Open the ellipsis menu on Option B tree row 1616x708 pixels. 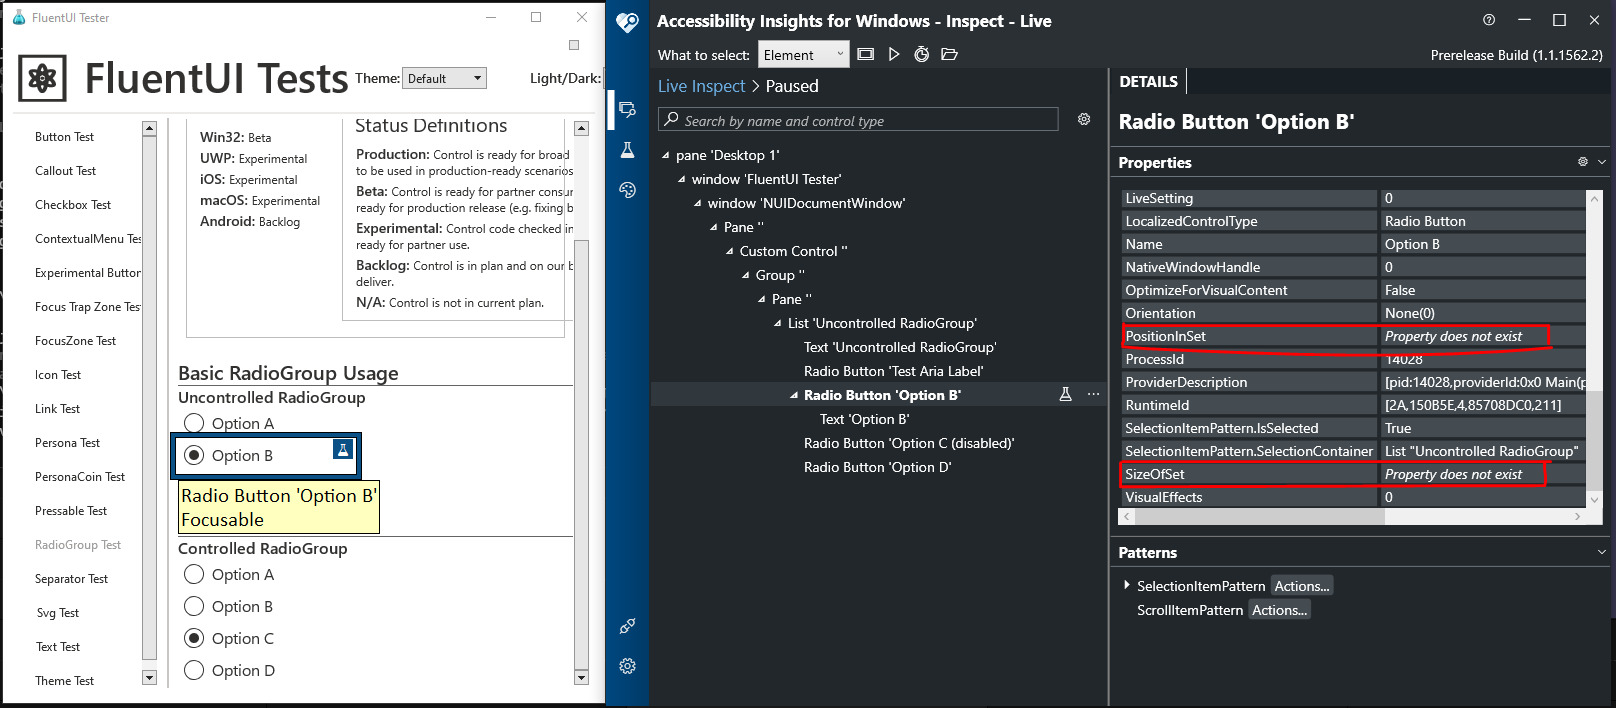tap(1093, 394)
